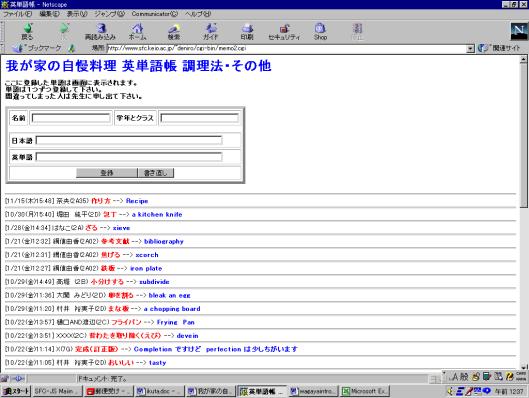
Task: Go to Home via the house icon
Action: click(x=138, y=31)
